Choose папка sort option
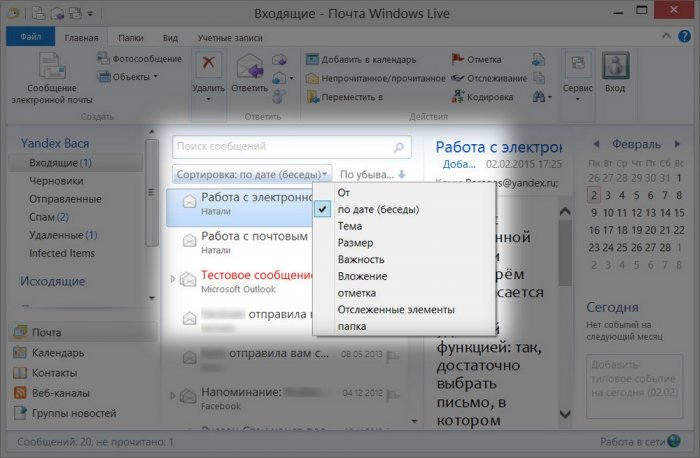This screenshot has height=458, width=700. 405,326
